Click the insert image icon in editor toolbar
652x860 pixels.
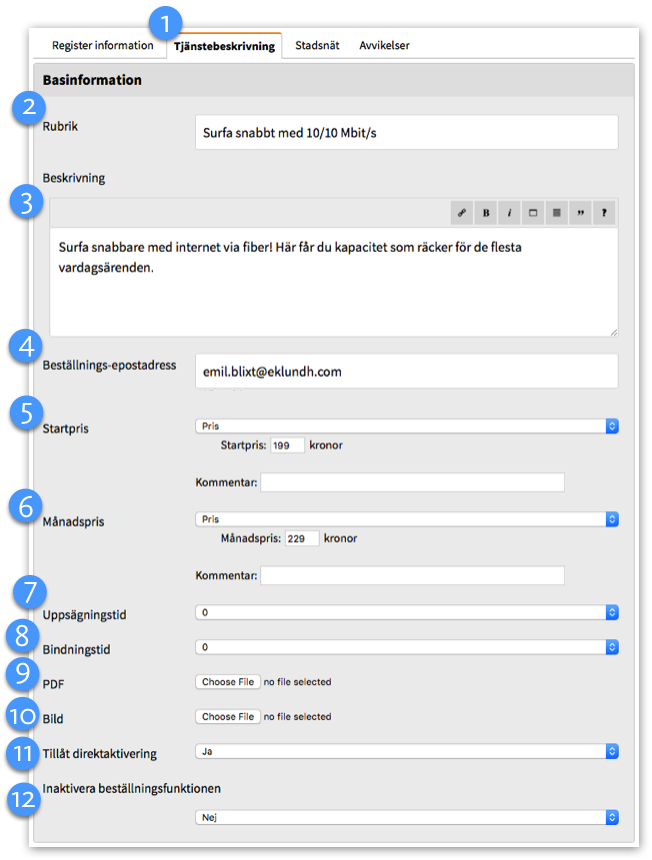[533, 212]
